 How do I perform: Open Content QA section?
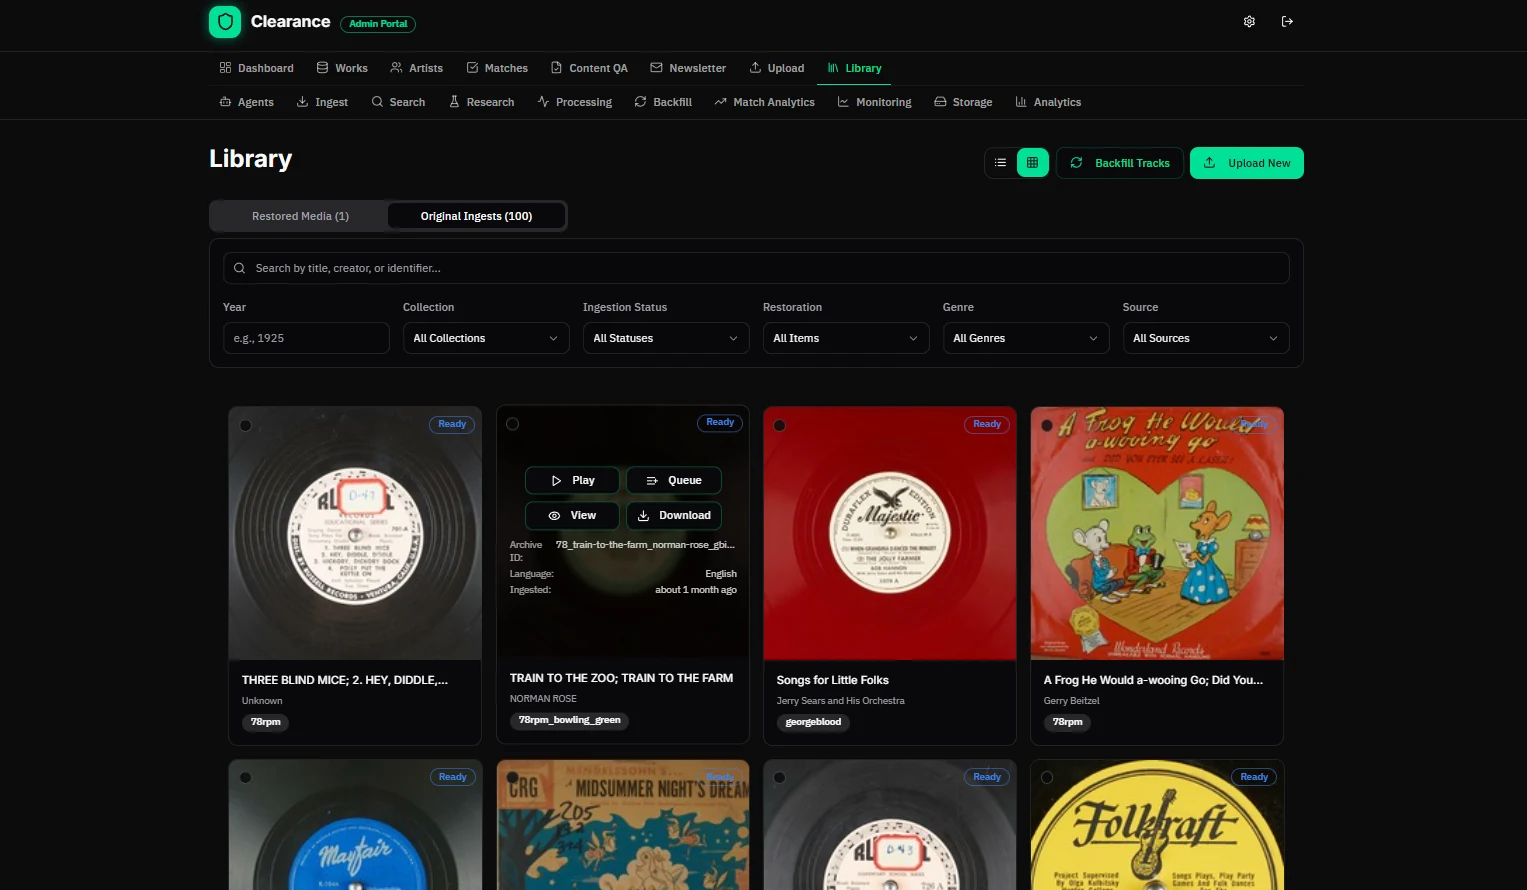point(589,68)
